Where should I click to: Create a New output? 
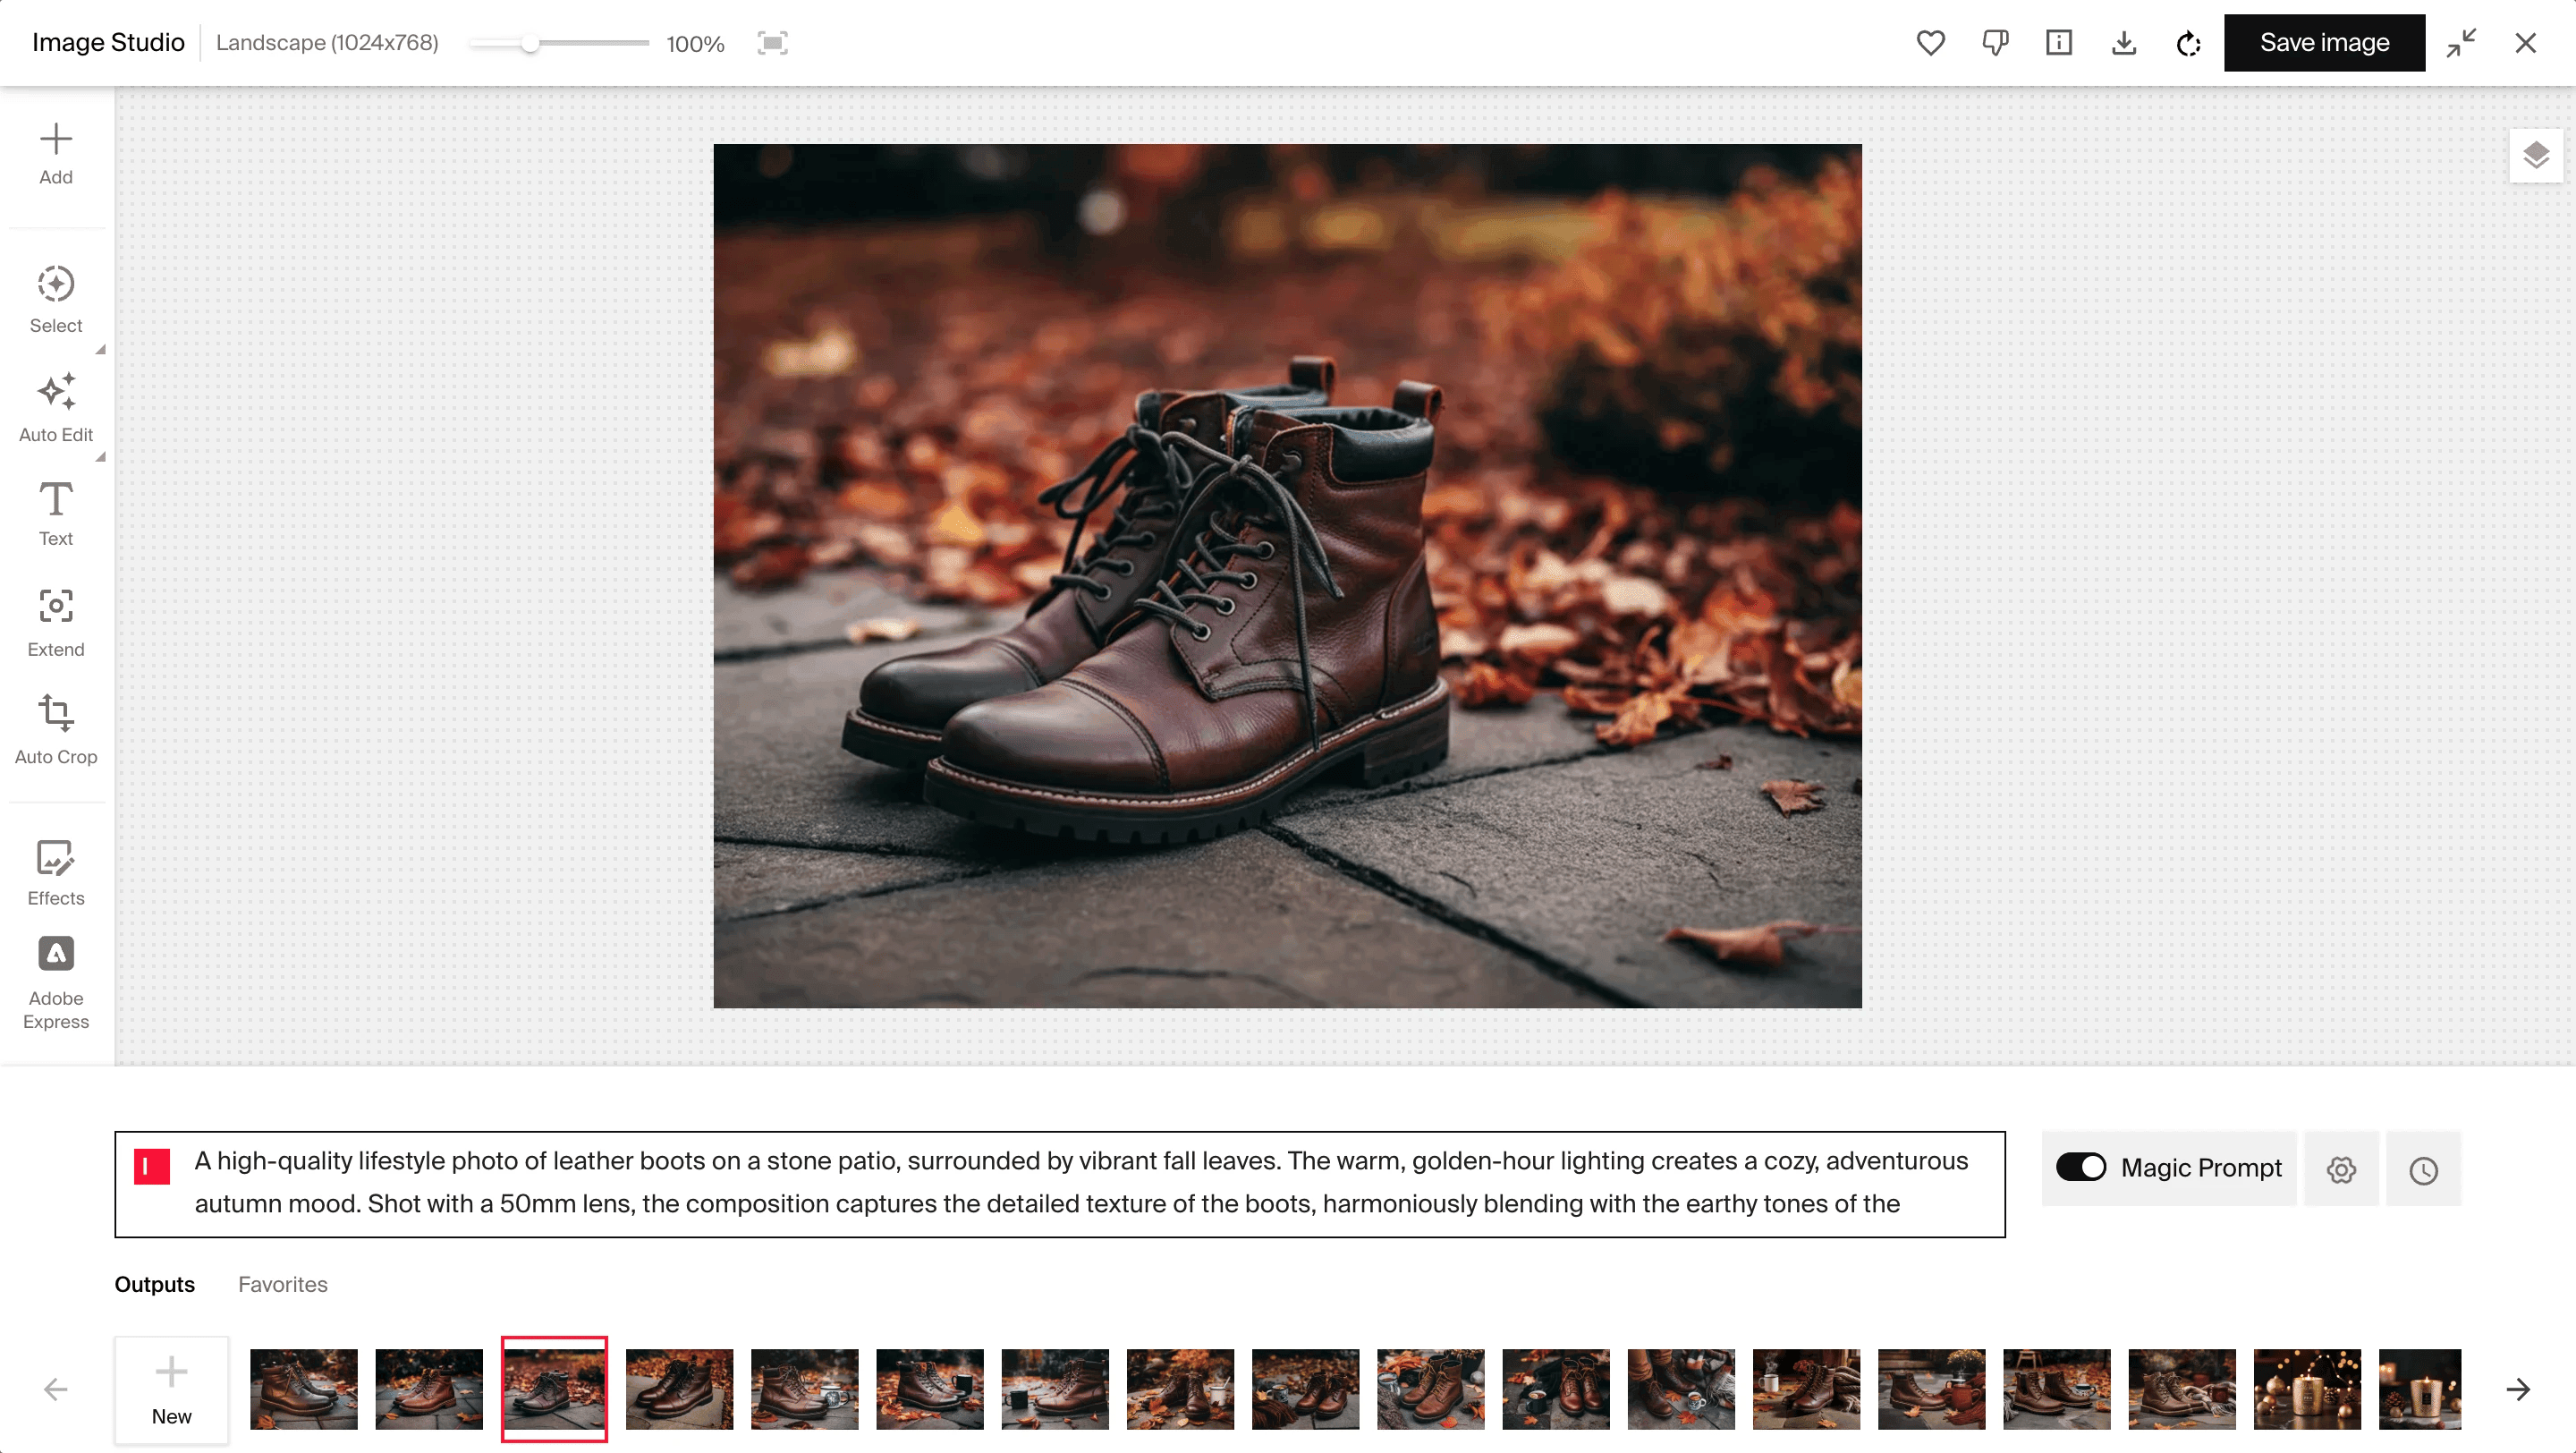(171, 1390)
